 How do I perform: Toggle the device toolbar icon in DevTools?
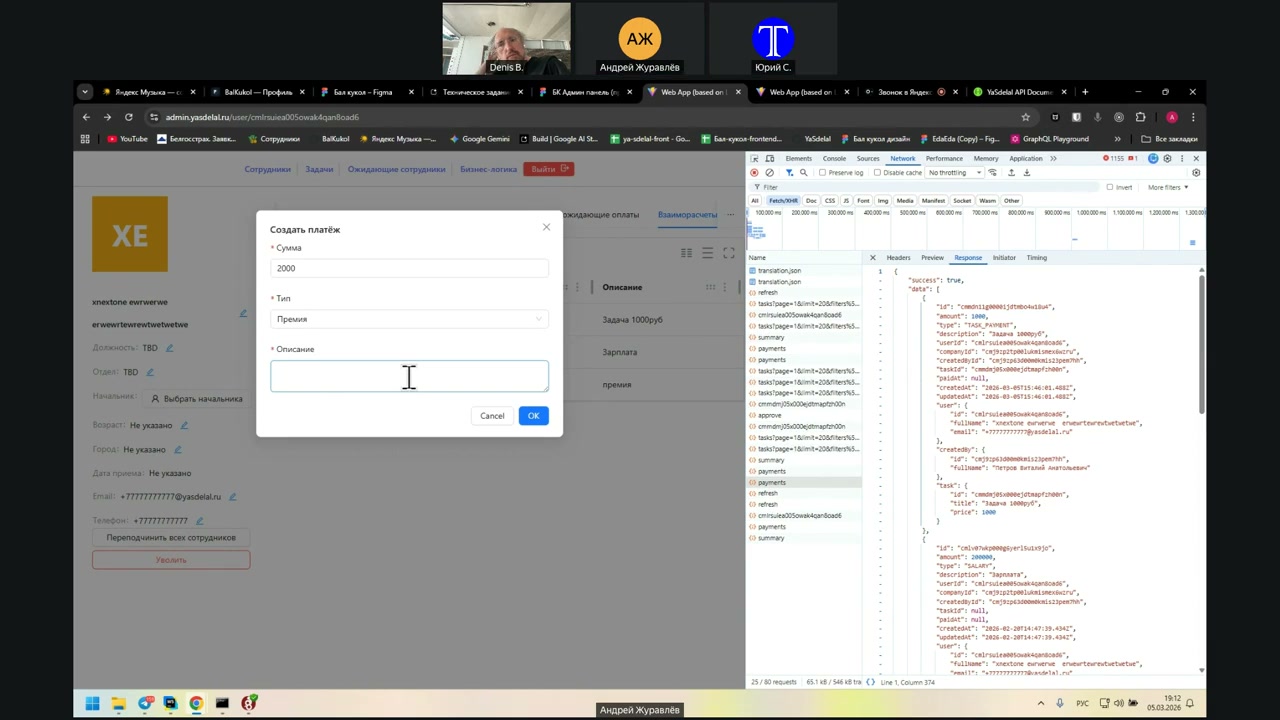(770, 159)
